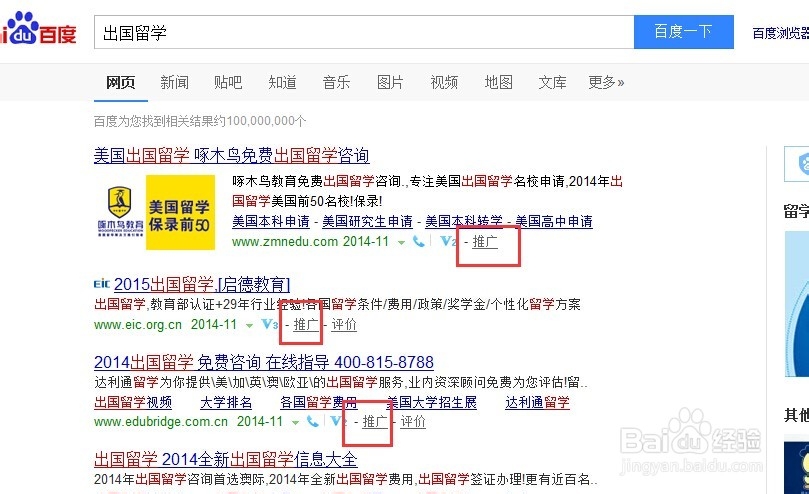Click 评价 on the edubridge.com.cn result
809x494 pixels.
413,422
